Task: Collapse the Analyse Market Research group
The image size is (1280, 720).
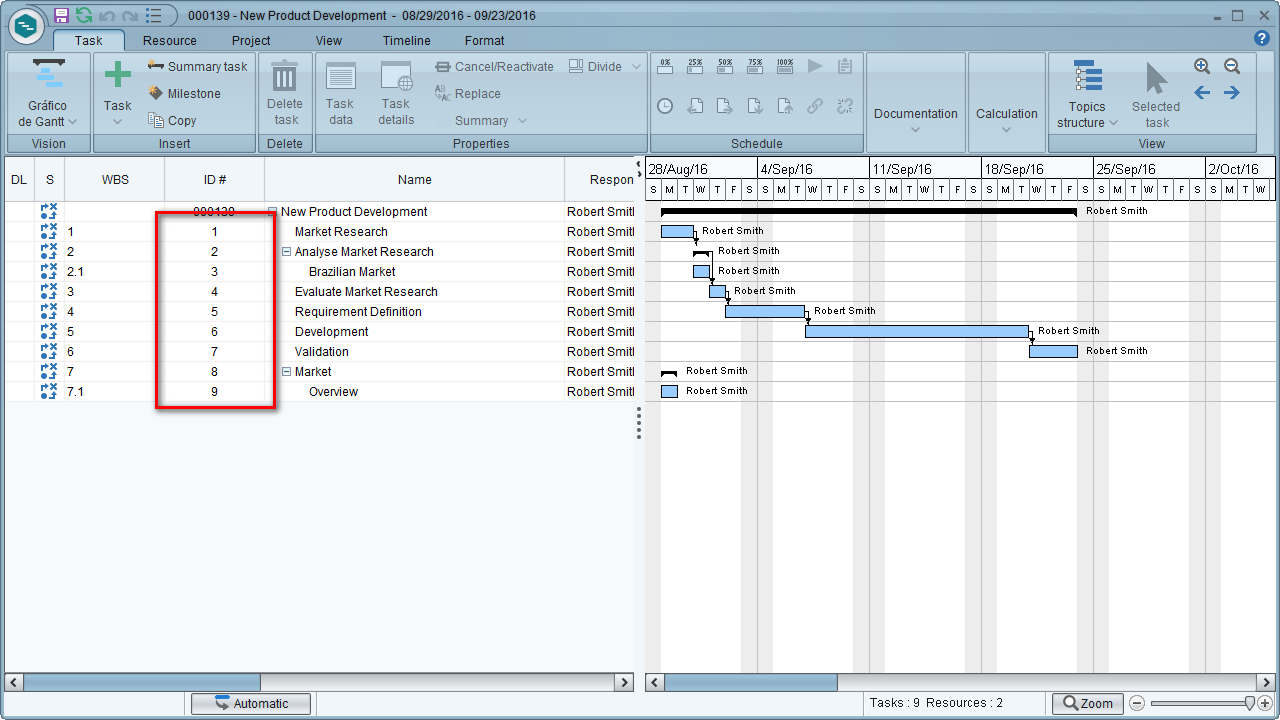Action: (287, 252)
